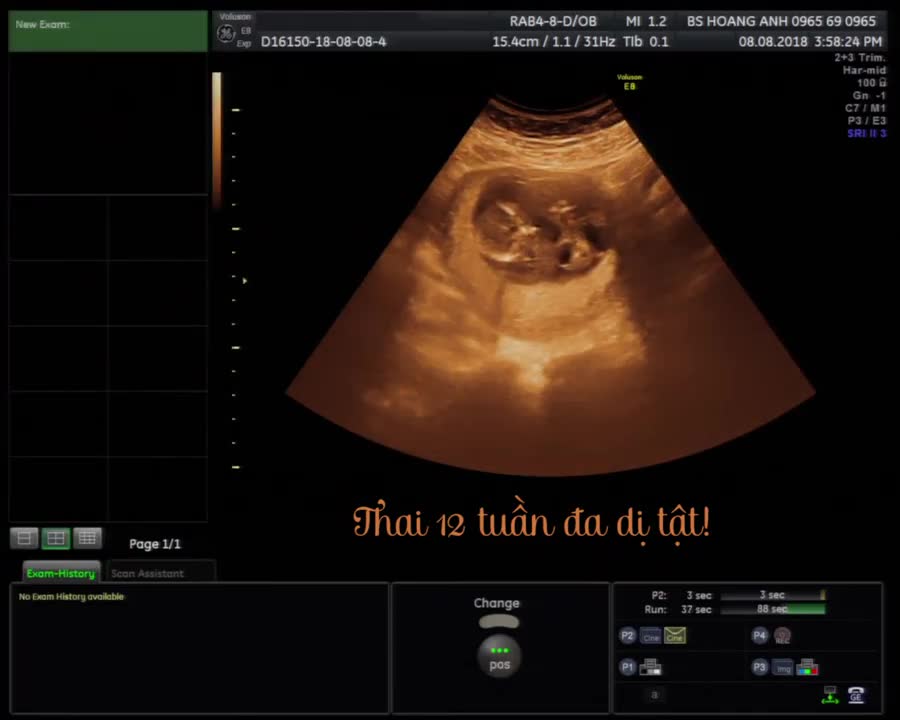Click the depth readout 15.4cm / 1.1 / 31Hz
The height and width of the screenshot is (720, 900).
tap(554, 41)
